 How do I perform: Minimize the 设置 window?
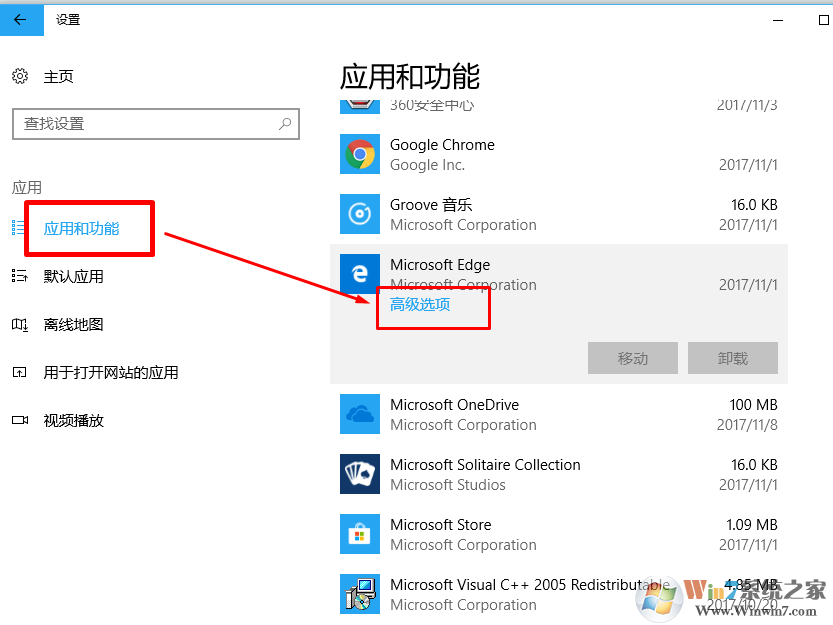tap(778, 20)
